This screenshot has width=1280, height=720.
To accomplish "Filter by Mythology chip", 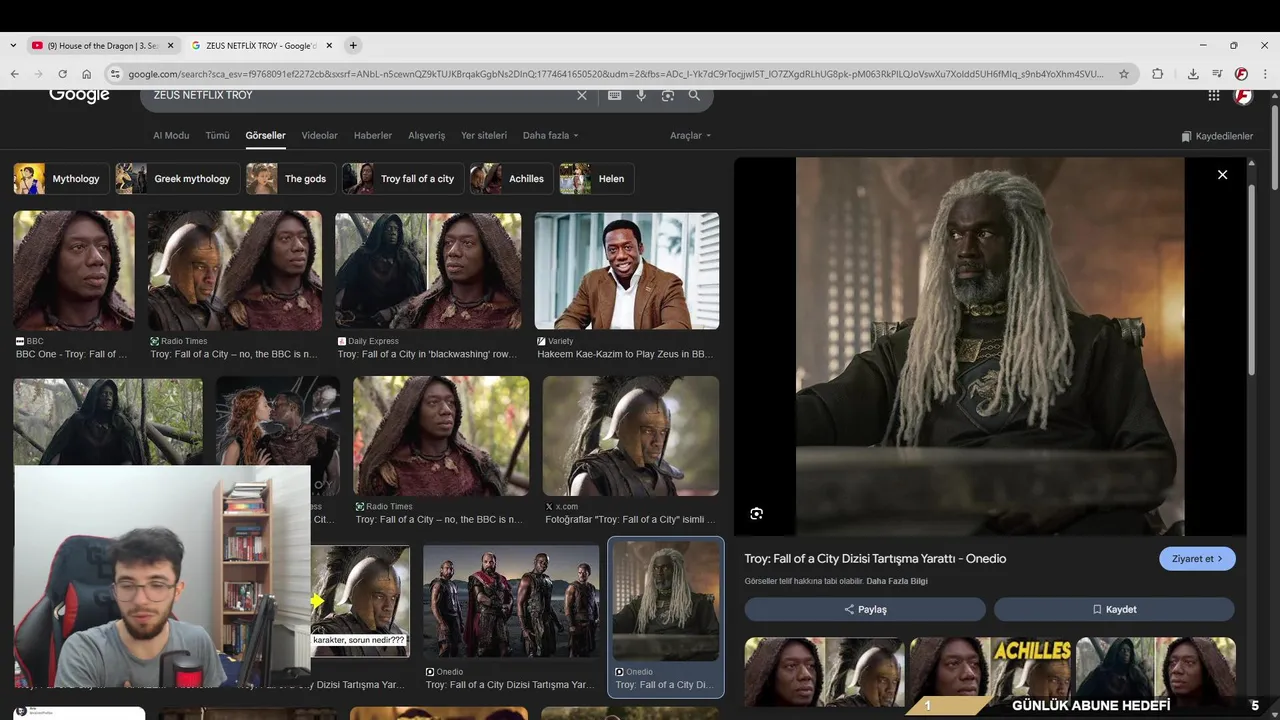I will (x=61, y=179).
